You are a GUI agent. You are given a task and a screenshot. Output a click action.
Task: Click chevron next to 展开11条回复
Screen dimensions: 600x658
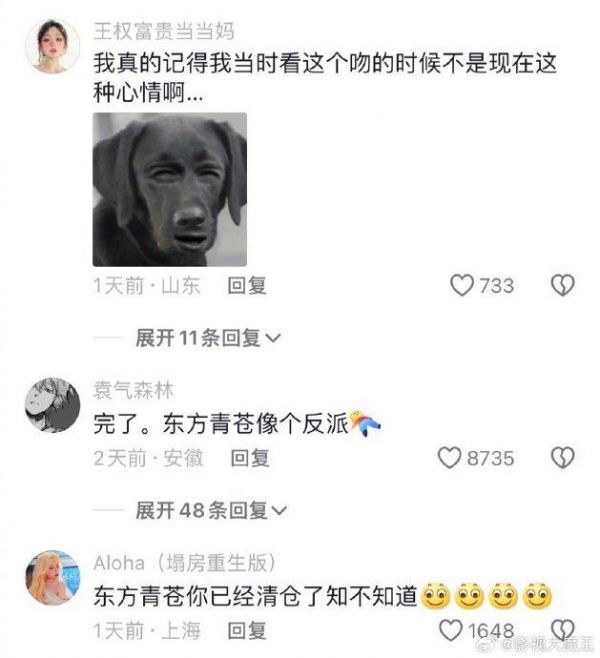pyautogui.click(x=273, y=339)
